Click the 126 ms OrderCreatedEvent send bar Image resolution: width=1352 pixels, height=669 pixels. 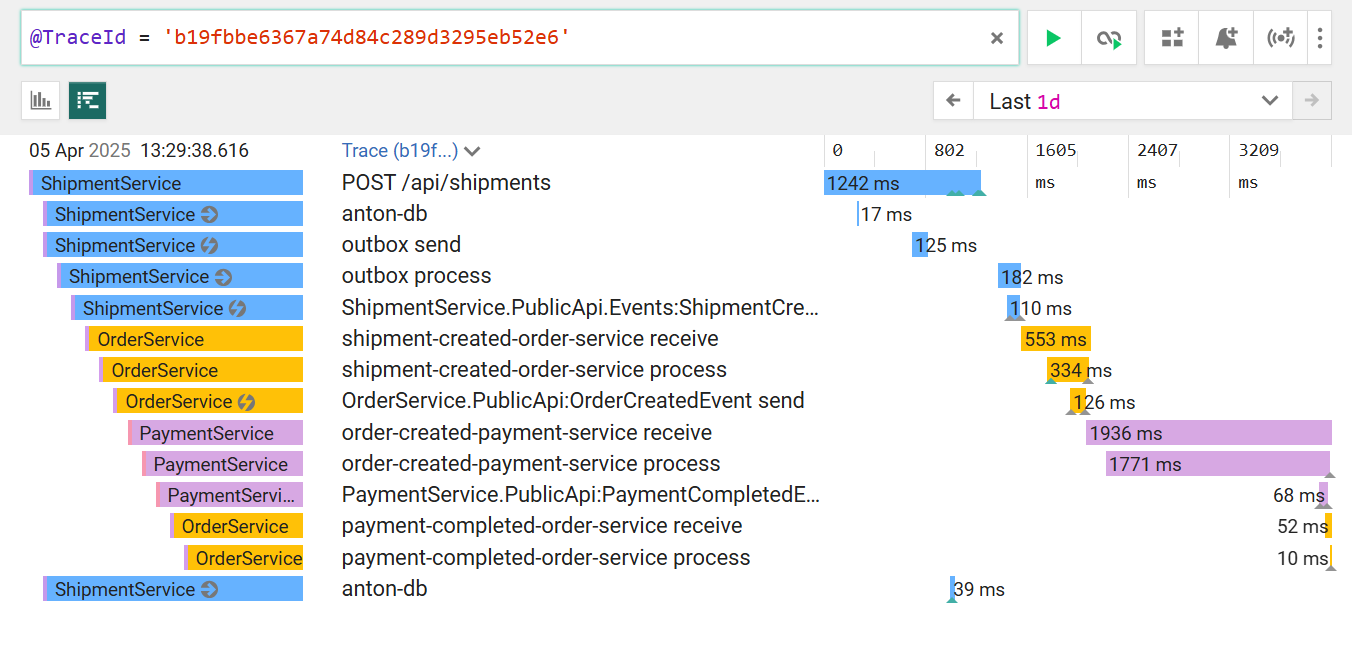point(1078,402)
